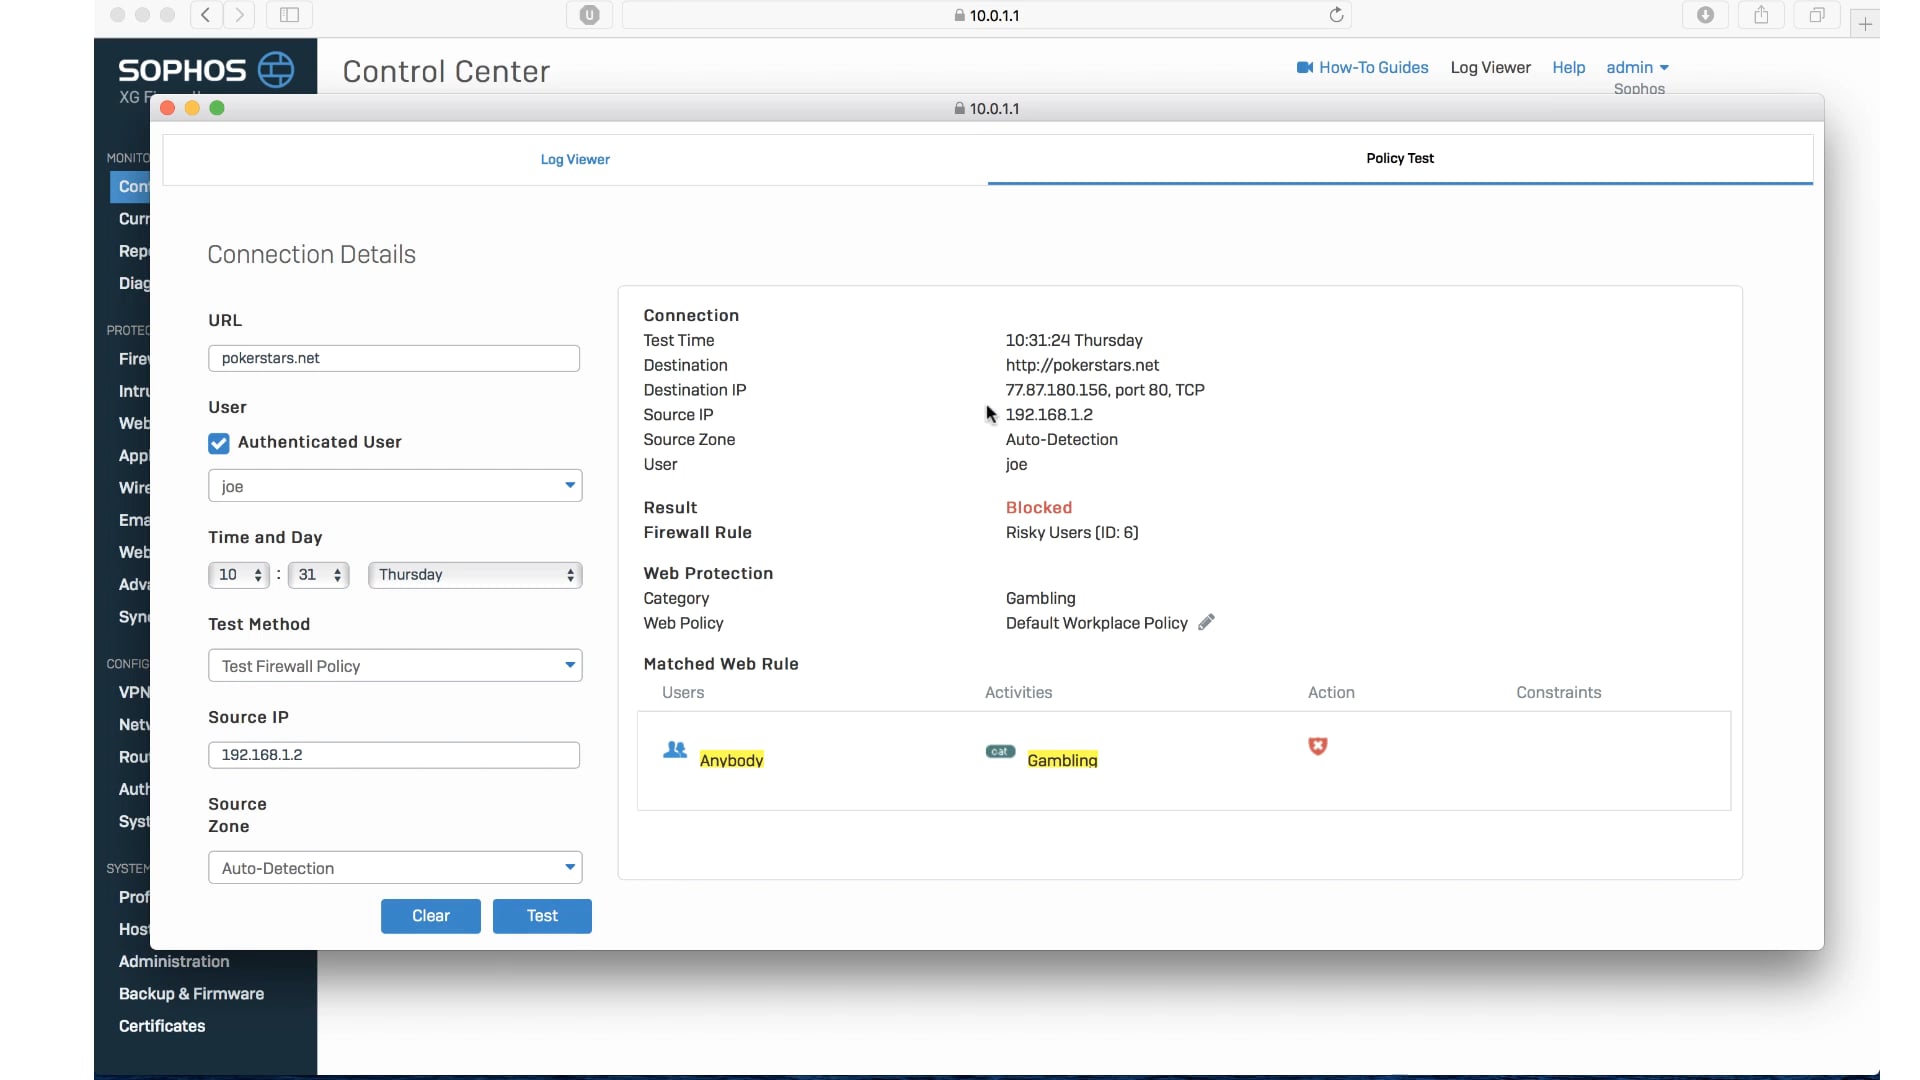Click the Gambling category tag icon

click(1000, 751)
